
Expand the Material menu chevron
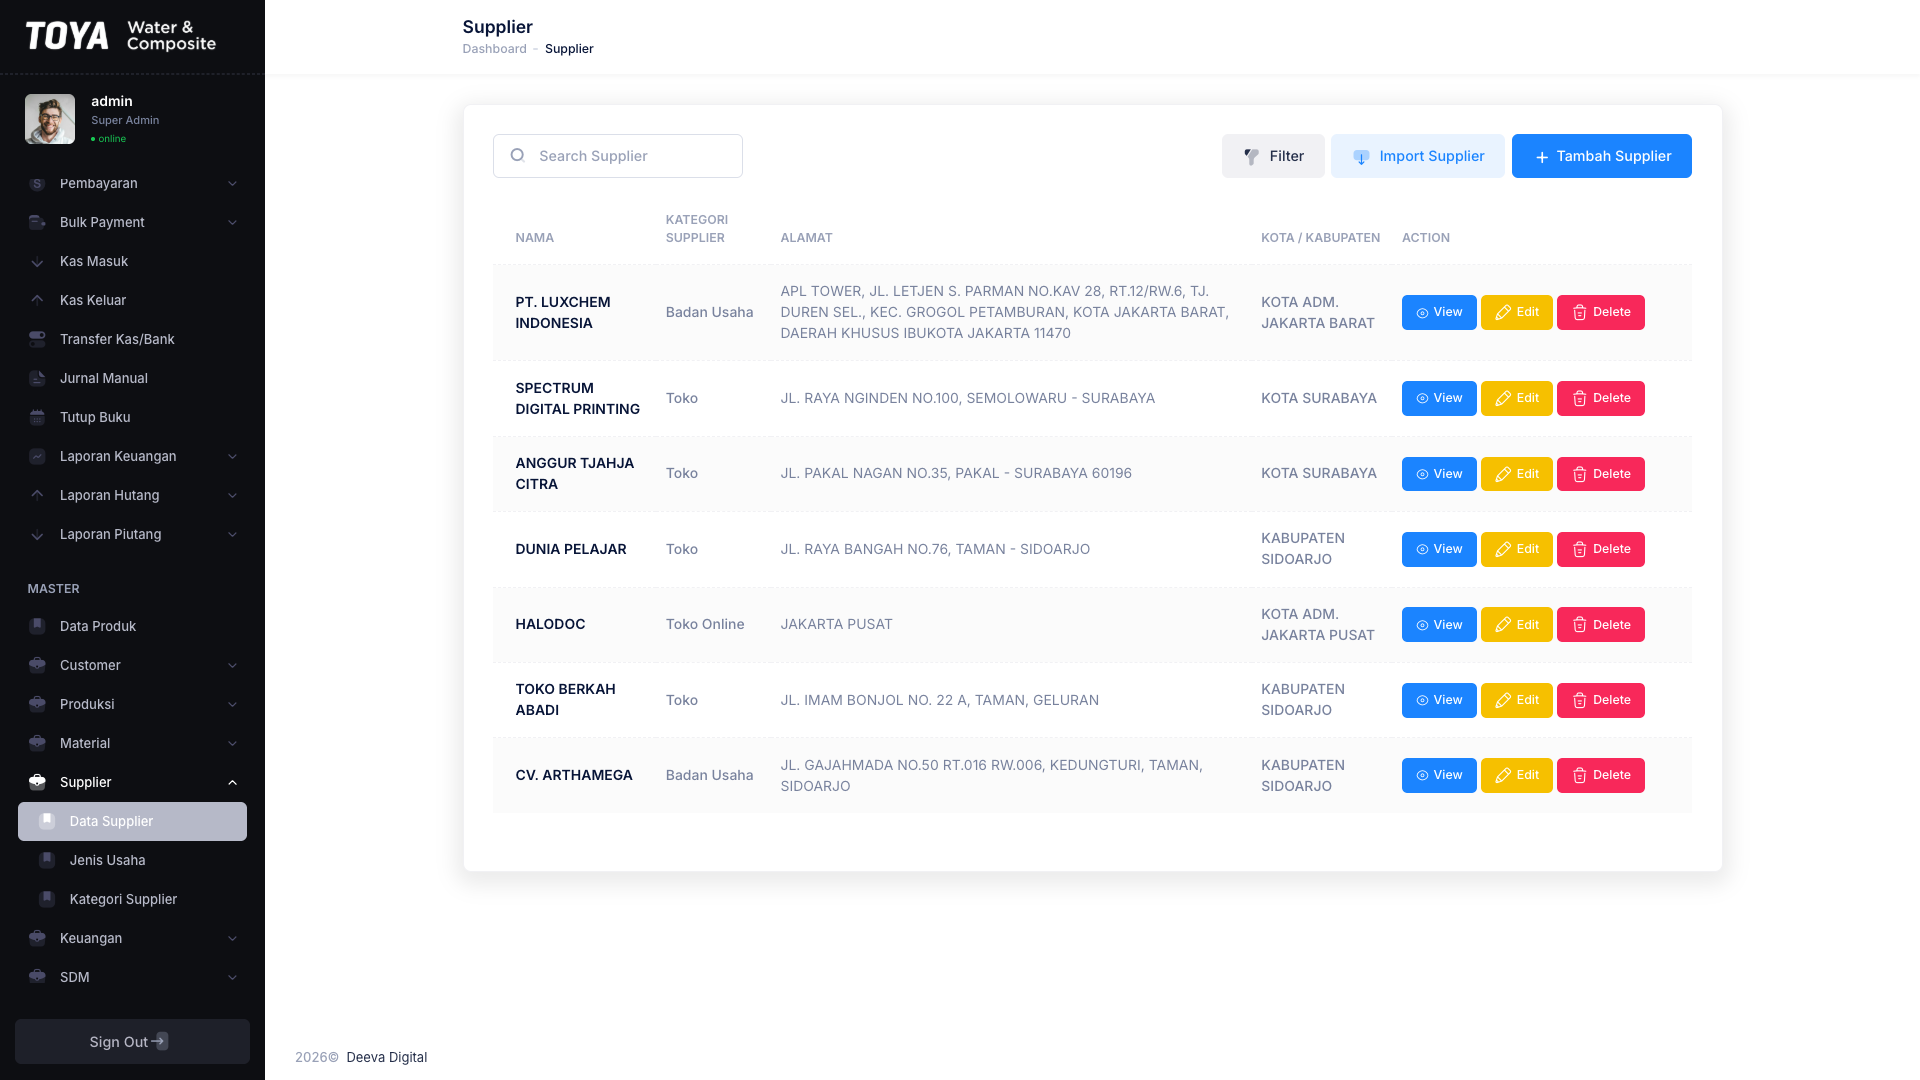pyautogui.click(x=232, y=743)
